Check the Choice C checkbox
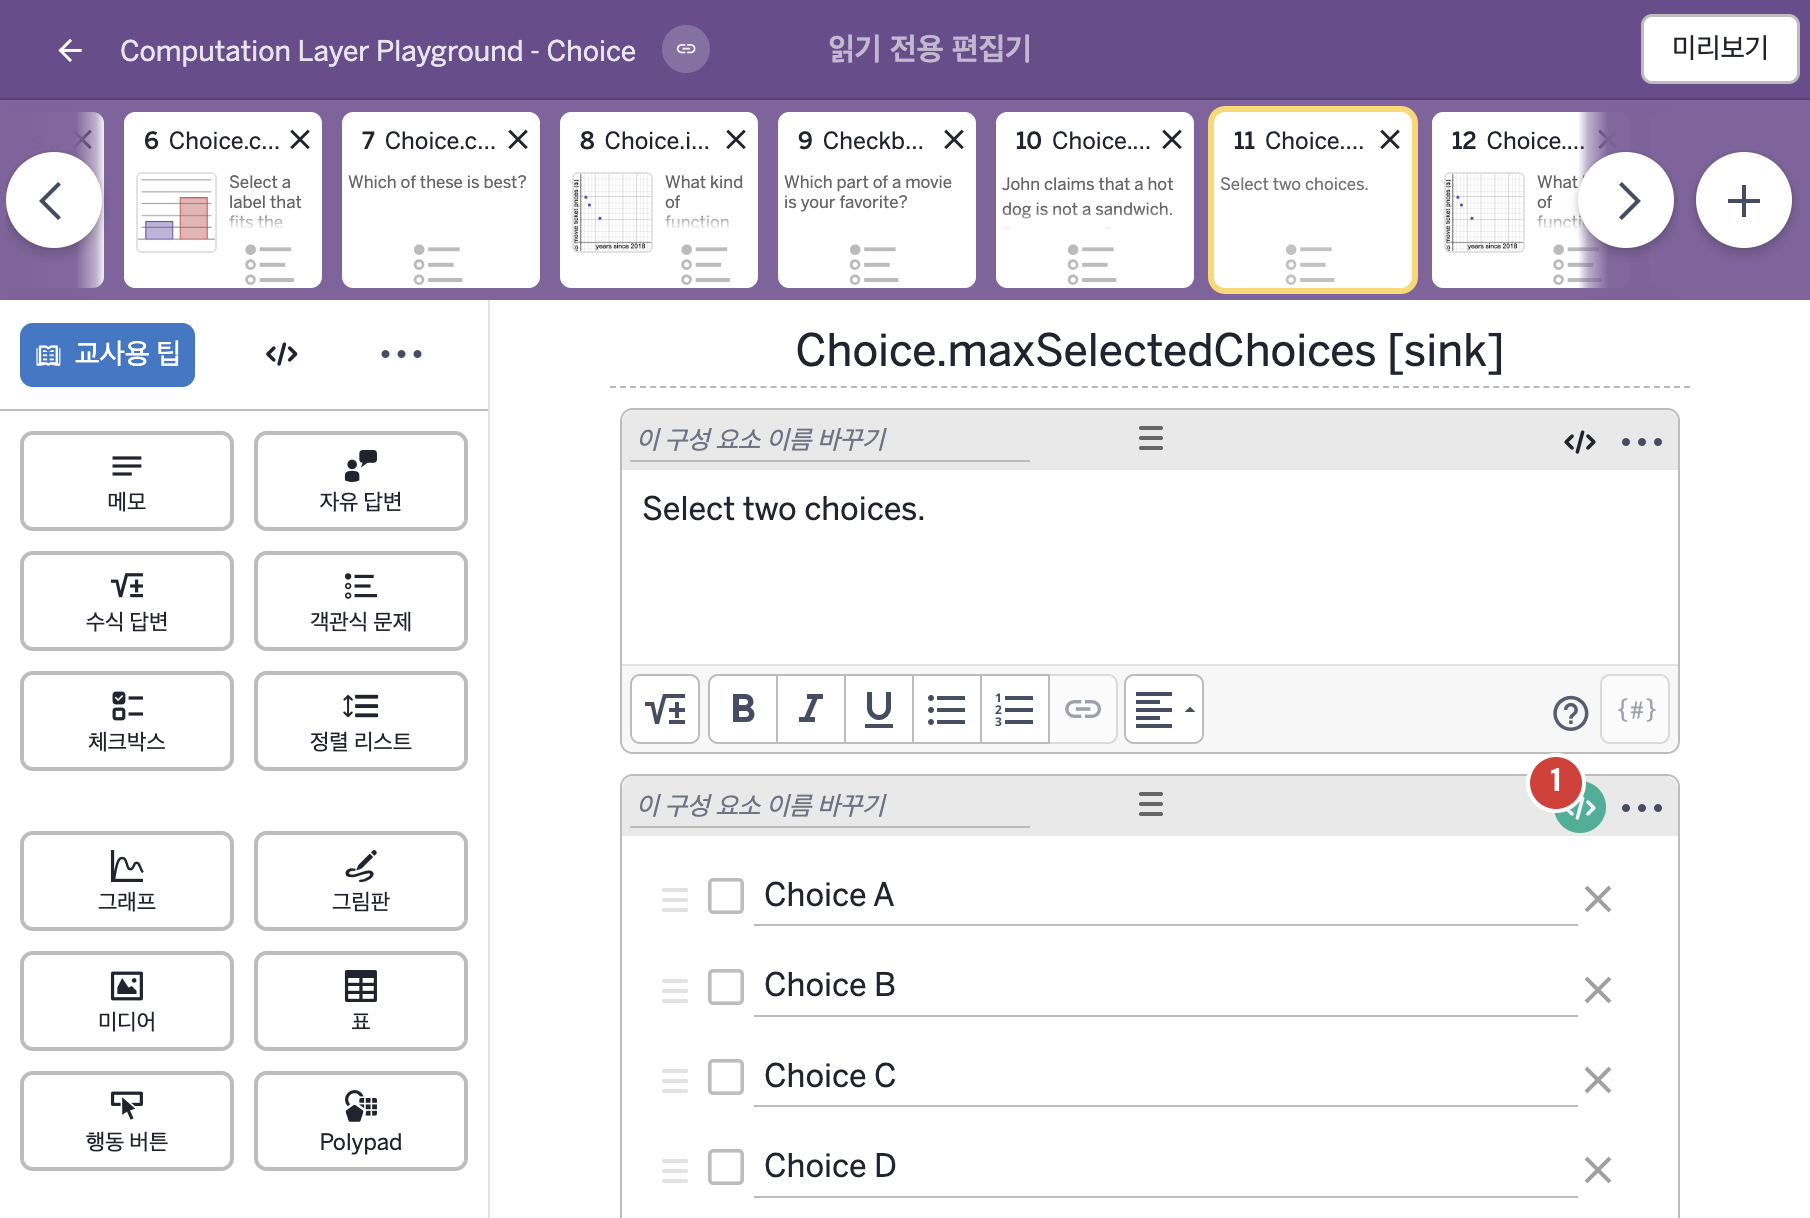 coord(726,1077)
